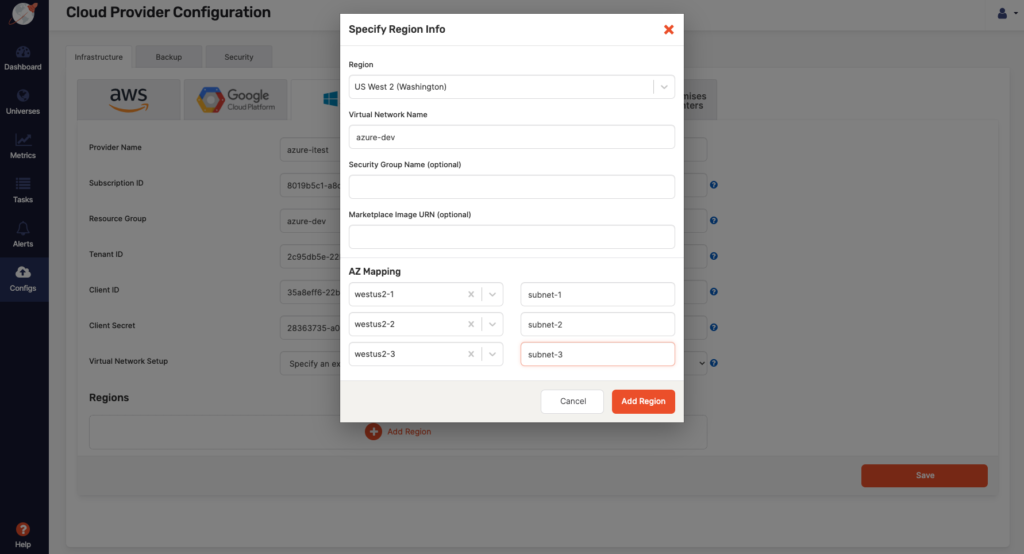
Task: Expand the westus2-2 zone dropdown
Action: 492,325
